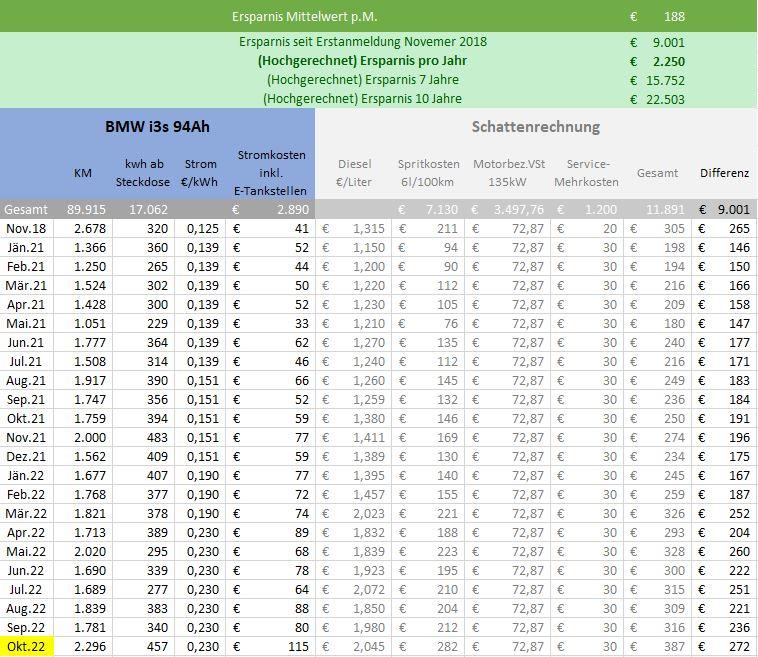
Task: Click KM value 2.020 in Mai.22 row
Action: pyautogui.click(x=90, y=552)
